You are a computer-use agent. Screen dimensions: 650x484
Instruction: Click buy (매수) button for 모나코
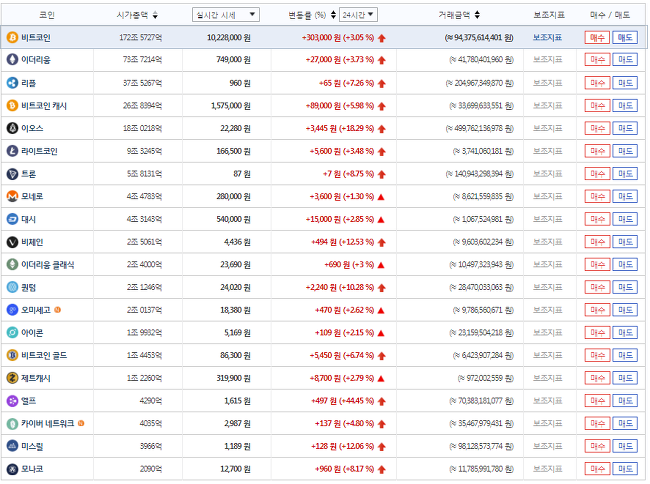click(x=597, y=469)
